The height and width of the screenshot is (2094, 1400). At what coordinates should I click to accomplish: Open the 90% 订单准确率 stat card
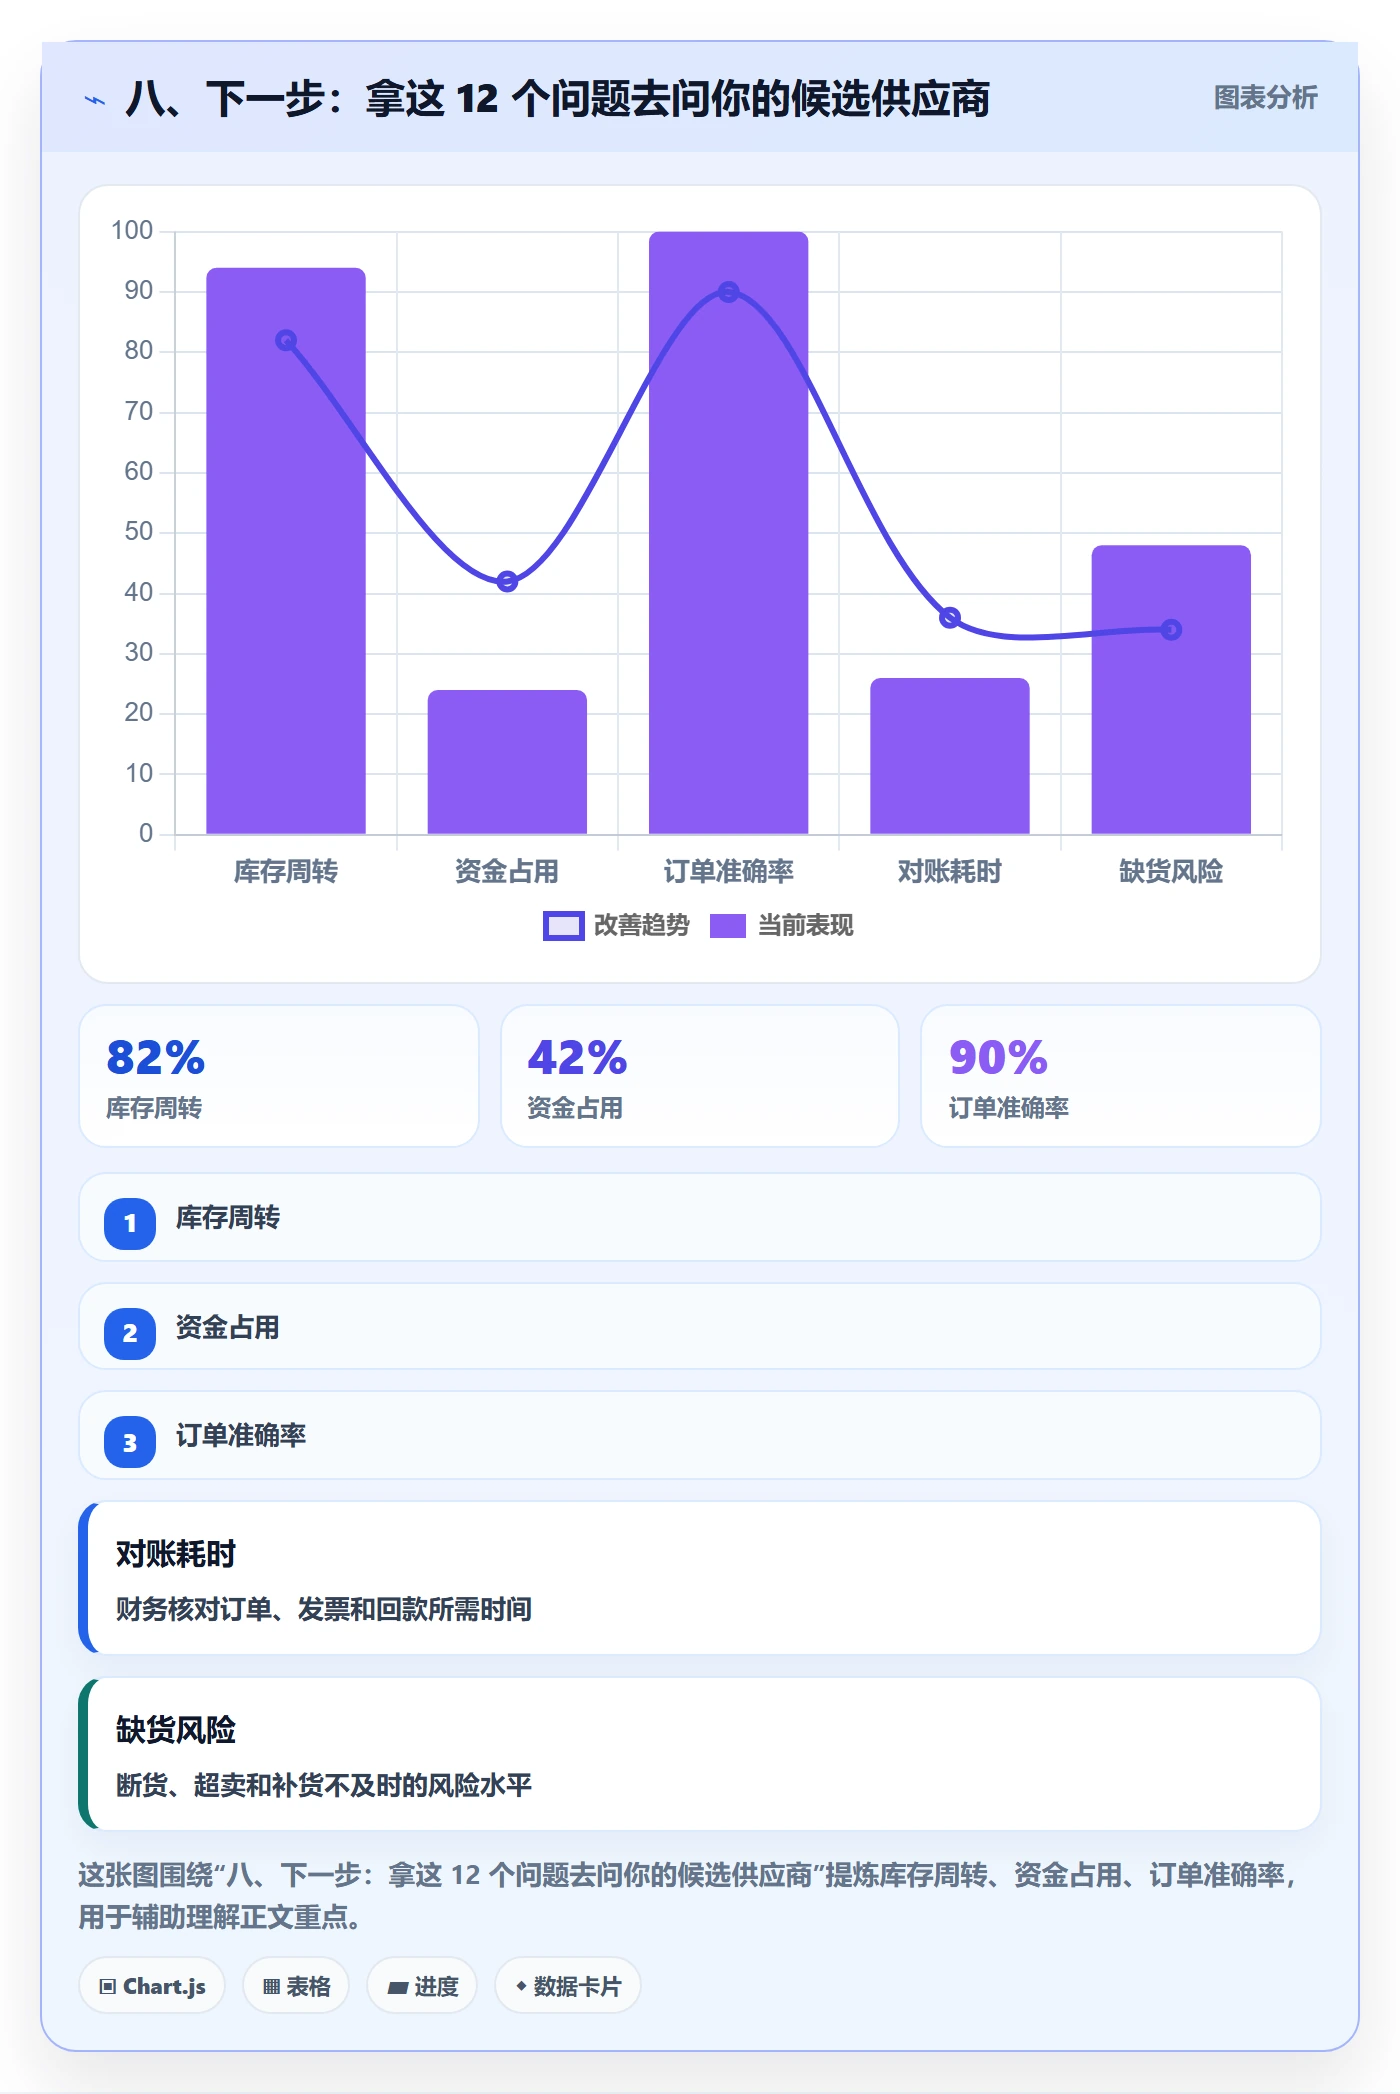click(1121, 1076)
